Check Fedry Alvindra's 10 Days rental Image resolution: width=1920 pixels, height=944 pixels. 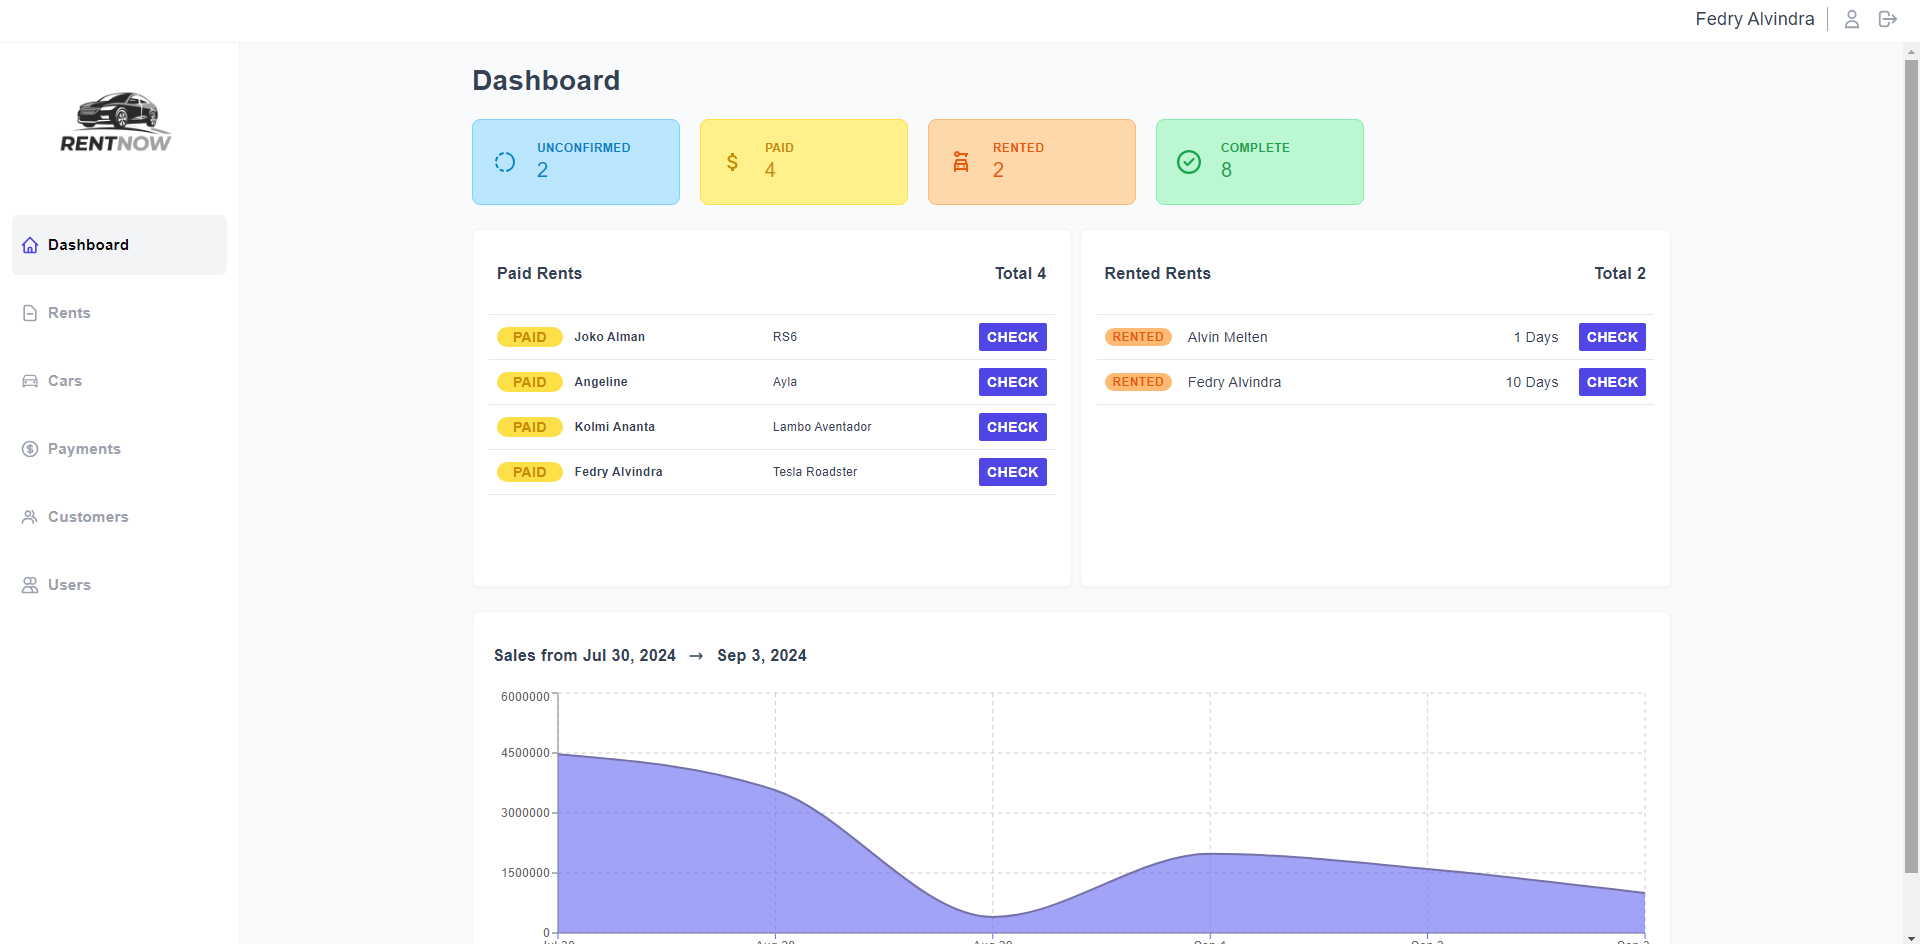(1612, 382)
